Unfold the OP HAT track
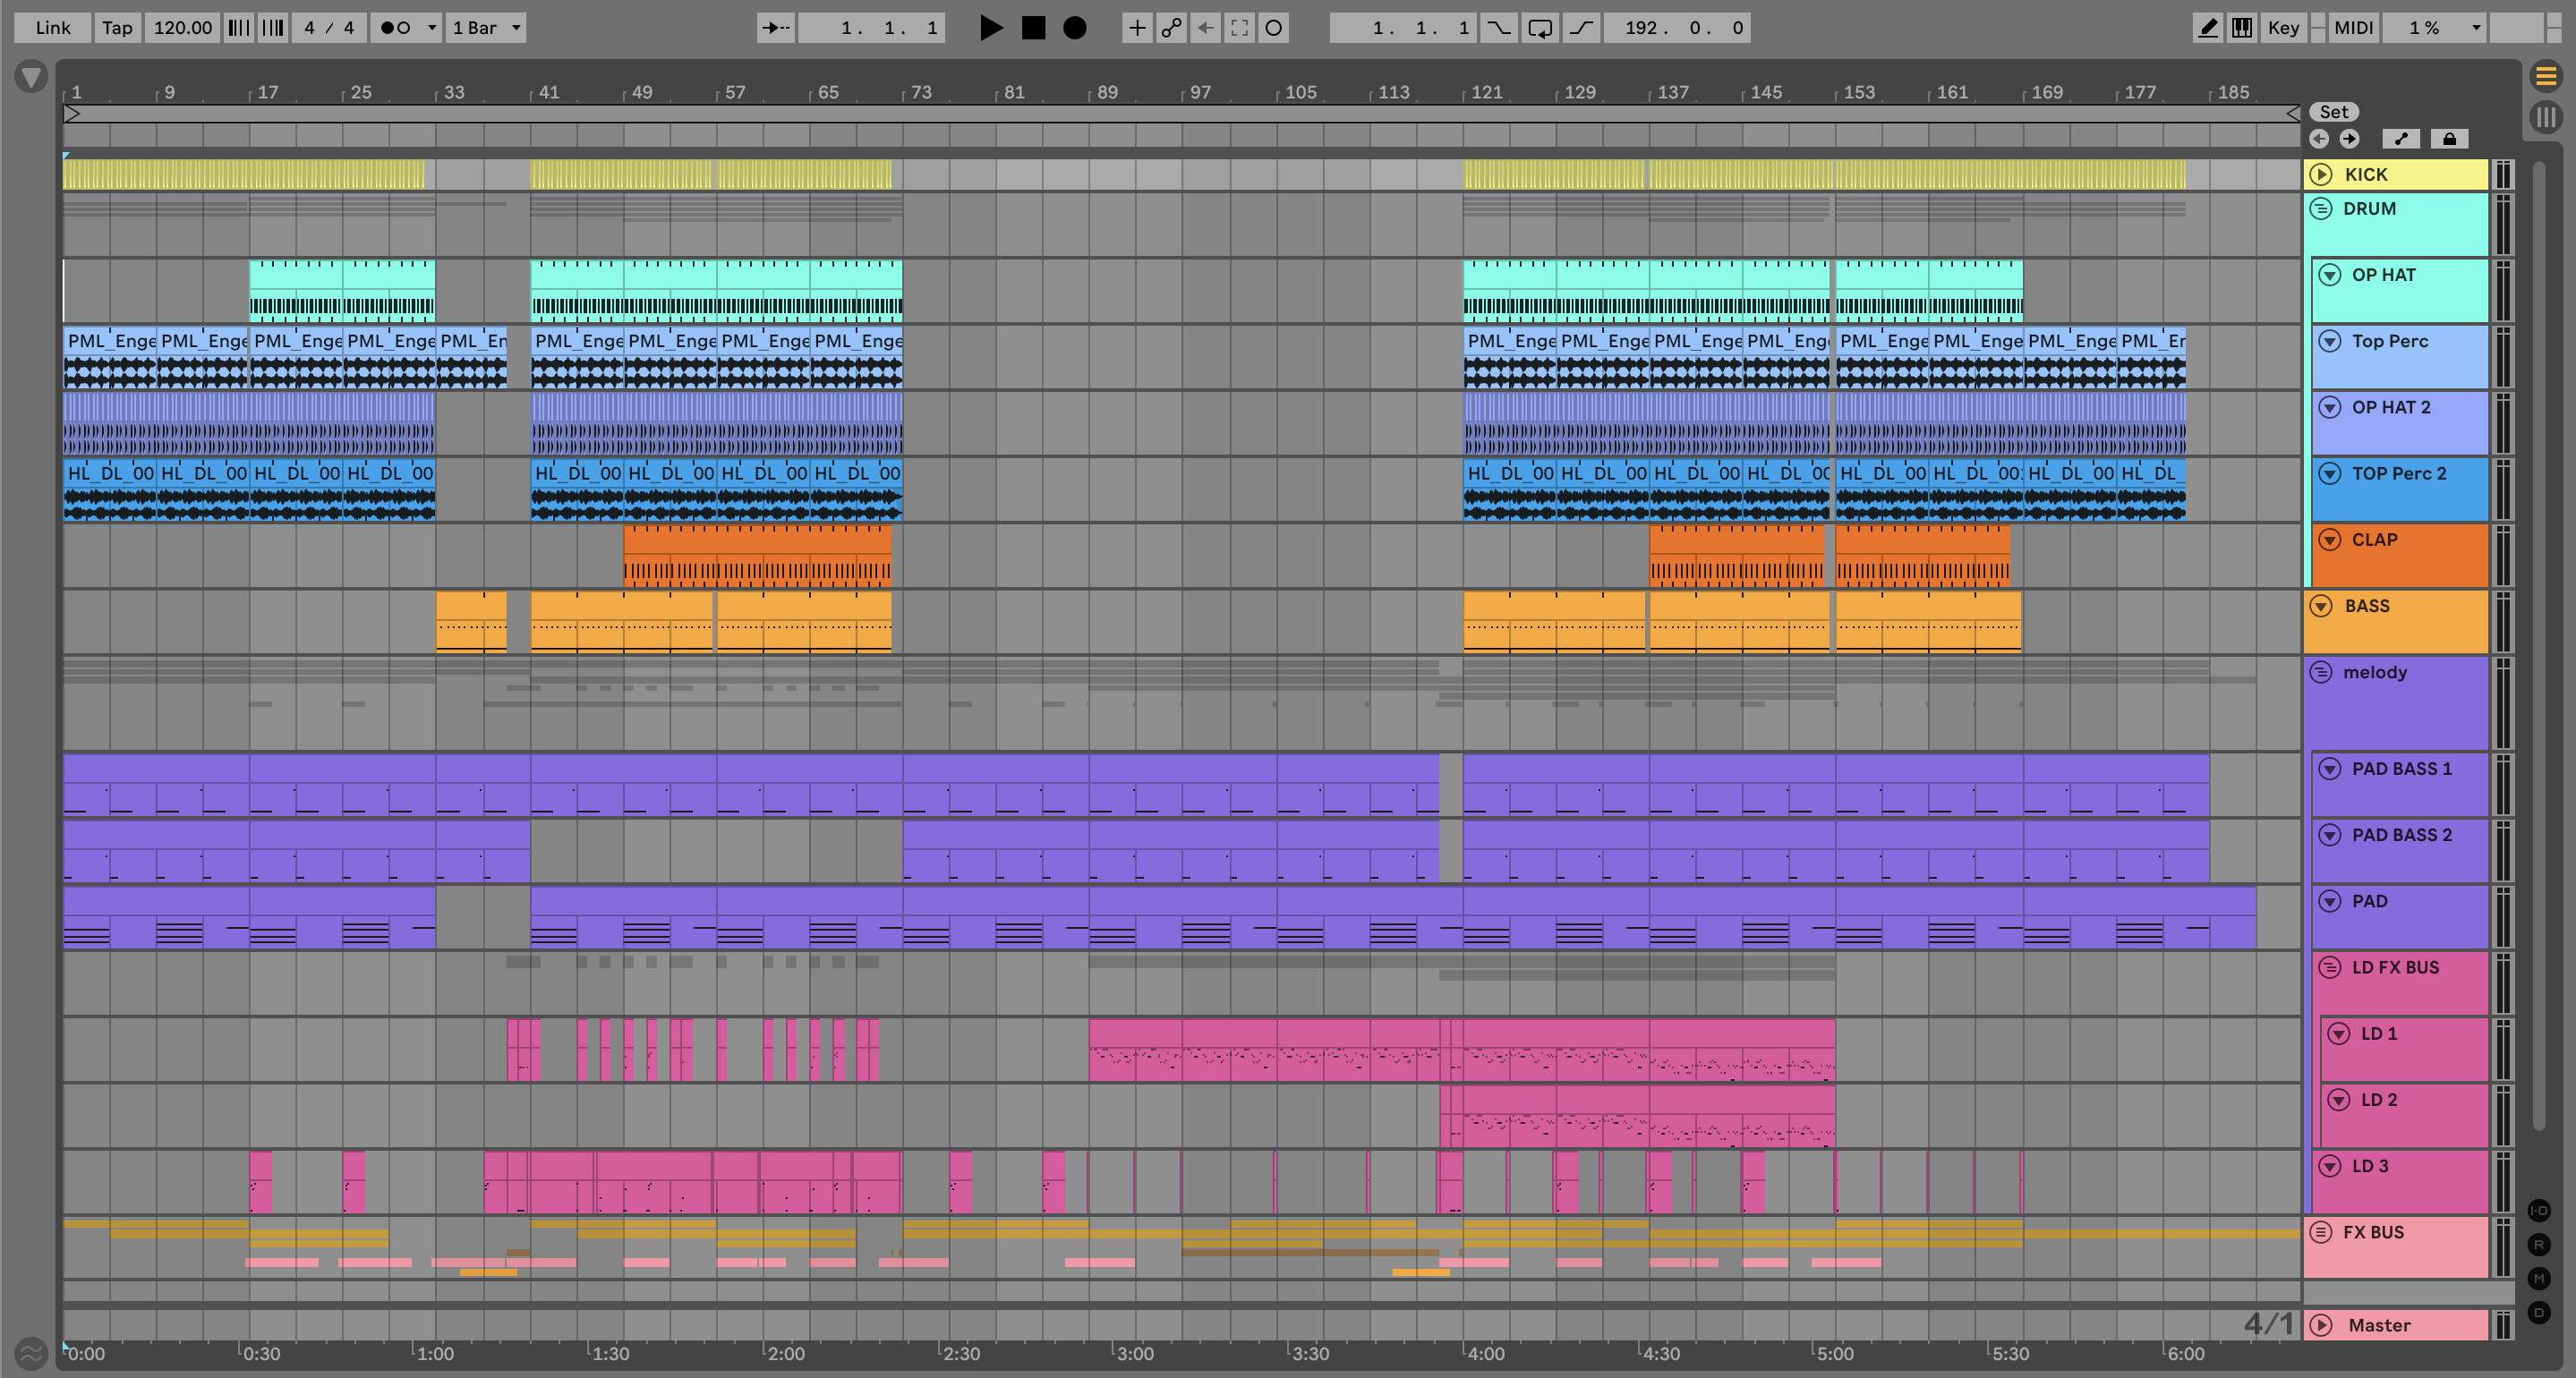The height and width of the screenshot is (1378, 2576). [x=2329, y=275]
